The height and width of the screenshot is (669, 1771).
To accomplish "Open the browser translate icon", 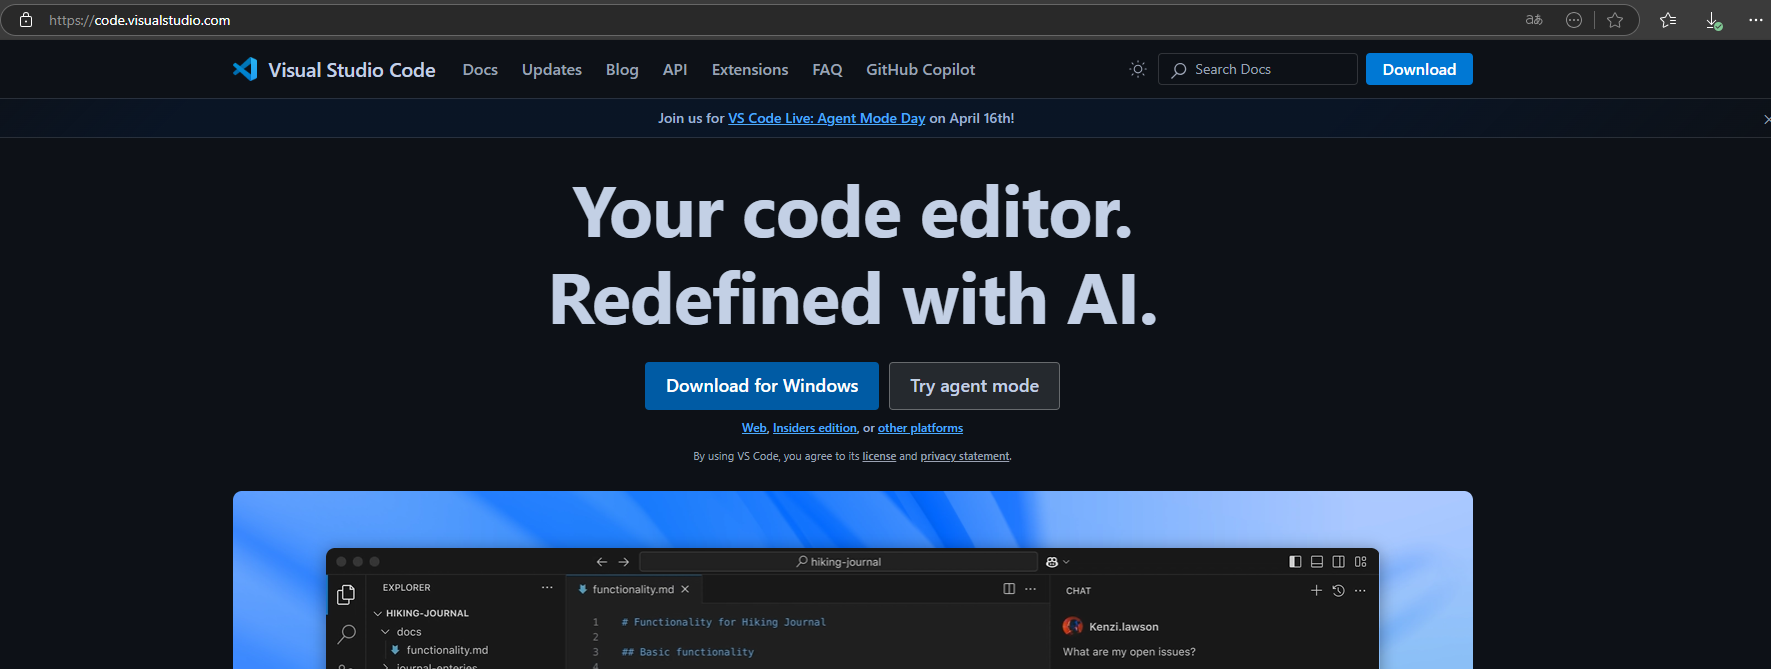I will (x=1534, y=20).
